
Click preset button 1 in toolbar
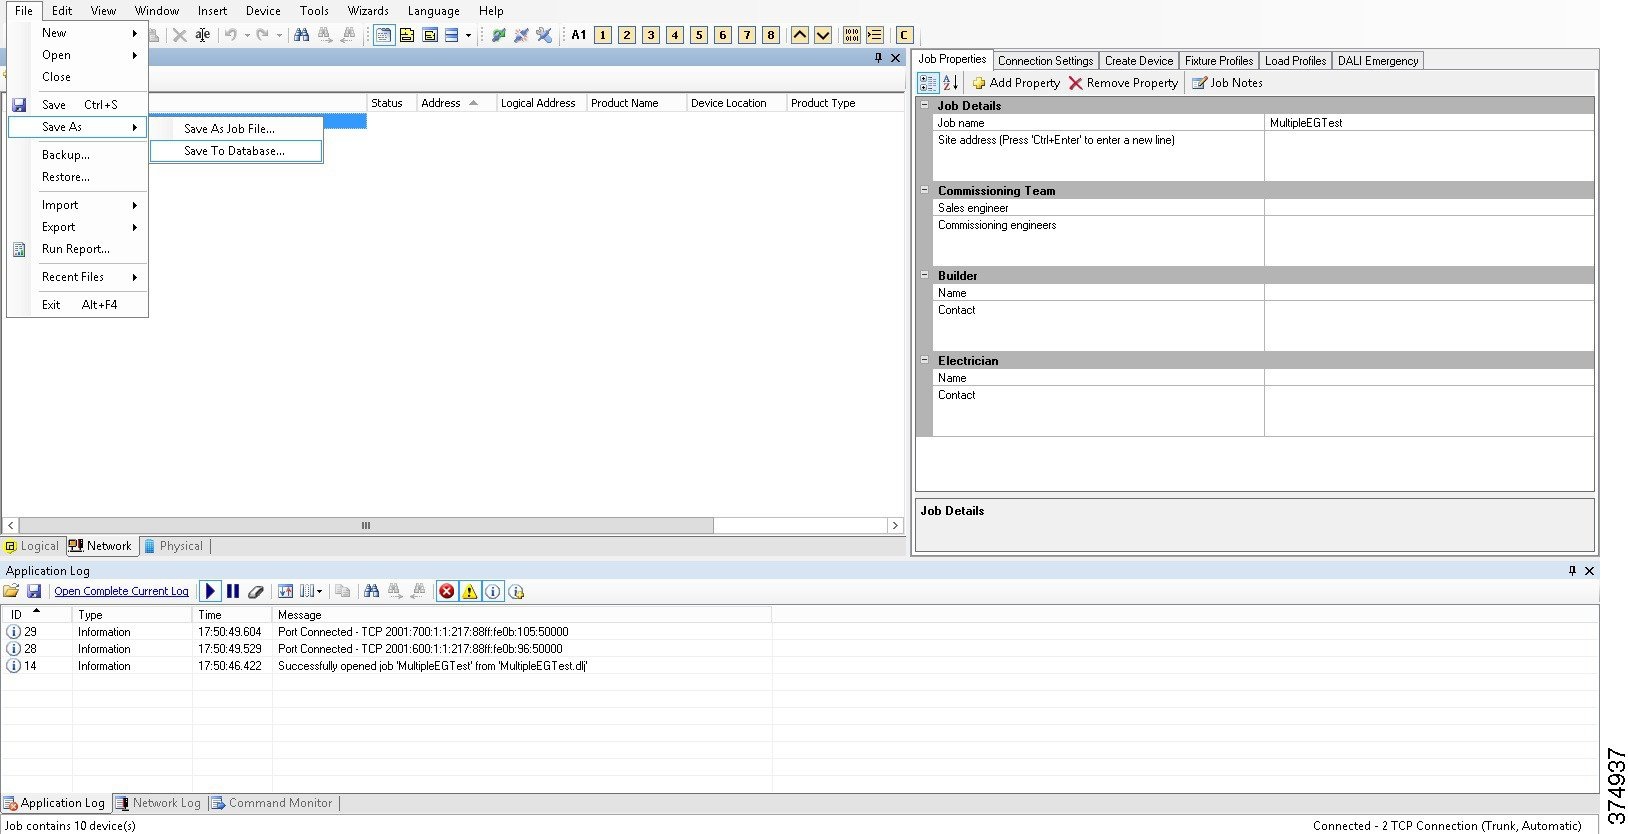[603, 35]
